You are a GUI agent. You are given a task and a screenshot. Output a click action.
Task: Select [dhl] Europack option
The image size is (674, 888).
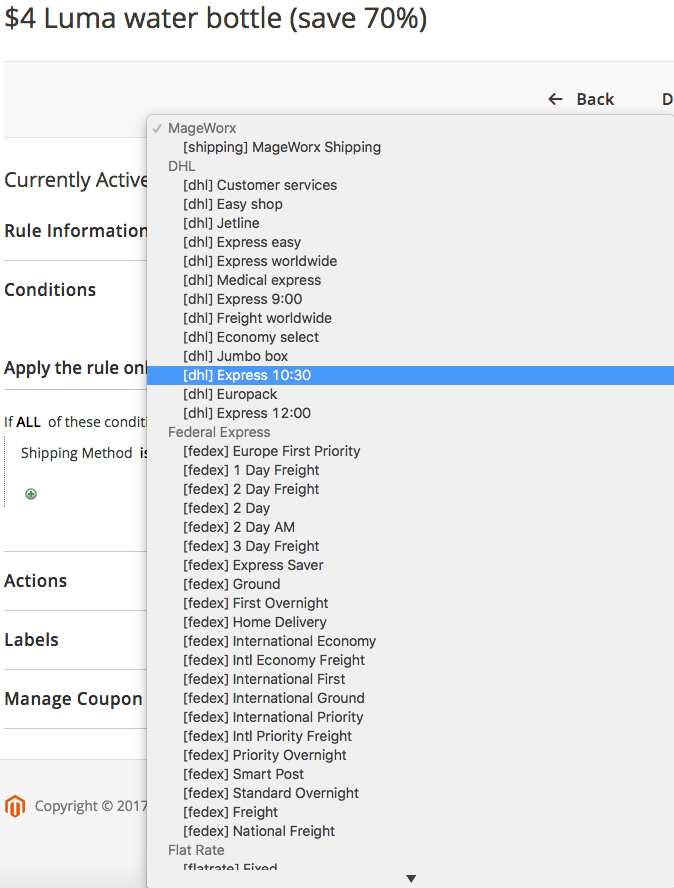click(411, 394)
